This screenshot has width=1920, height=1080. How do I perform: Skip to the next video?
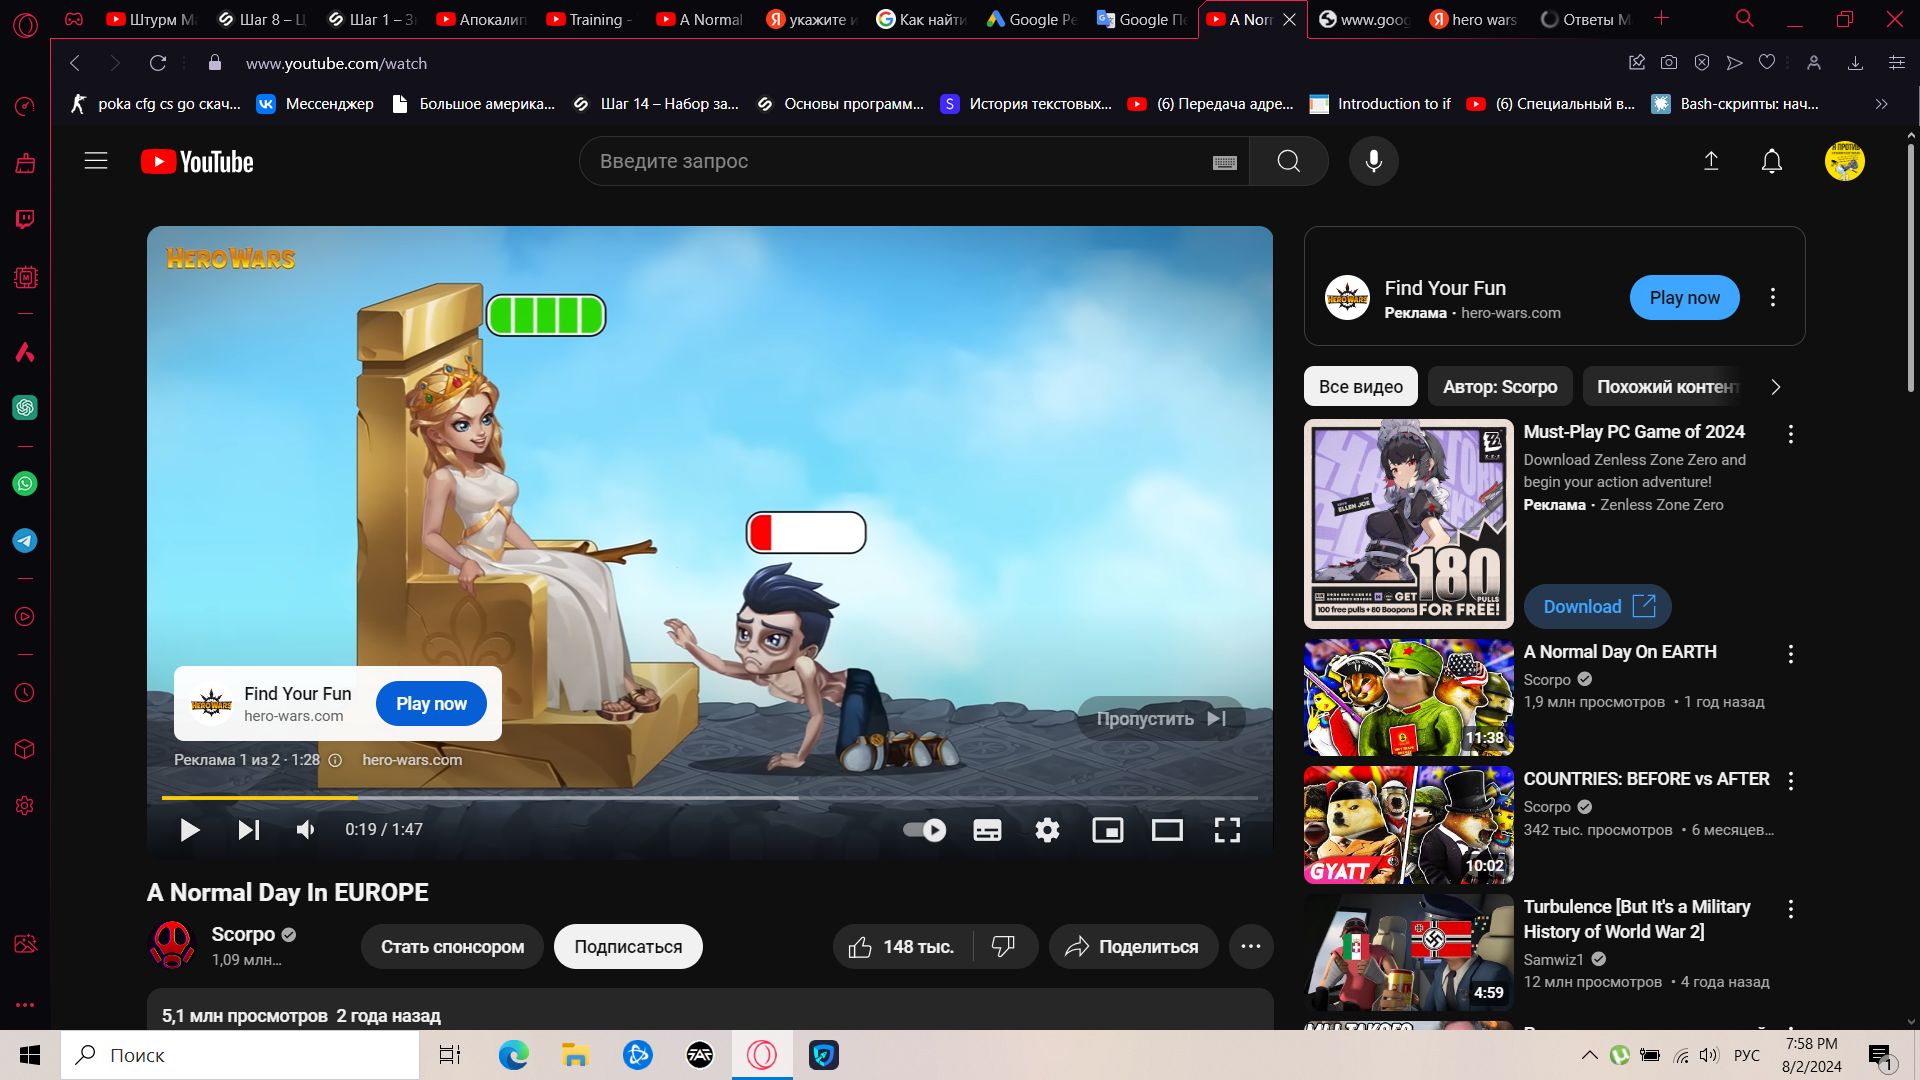[x=248, y=830]
